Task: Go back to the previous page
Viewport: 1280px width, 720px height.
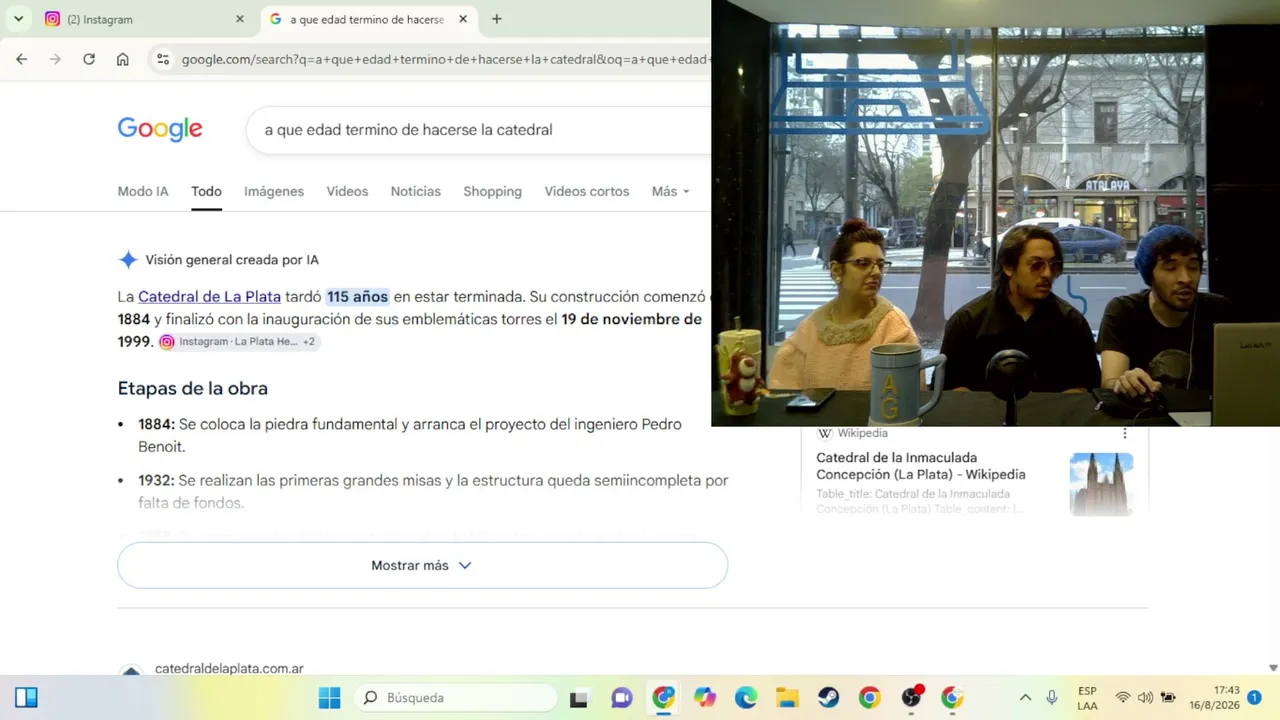Action: pos(22,59)
